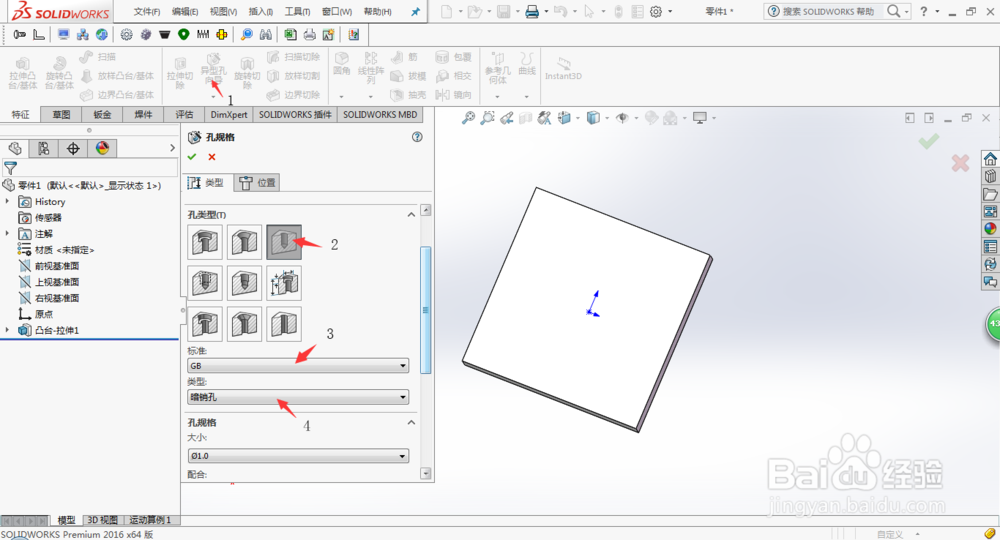Click the Print icon in title toolbar
Screen dimensions: 1000x540
point(532,11)
